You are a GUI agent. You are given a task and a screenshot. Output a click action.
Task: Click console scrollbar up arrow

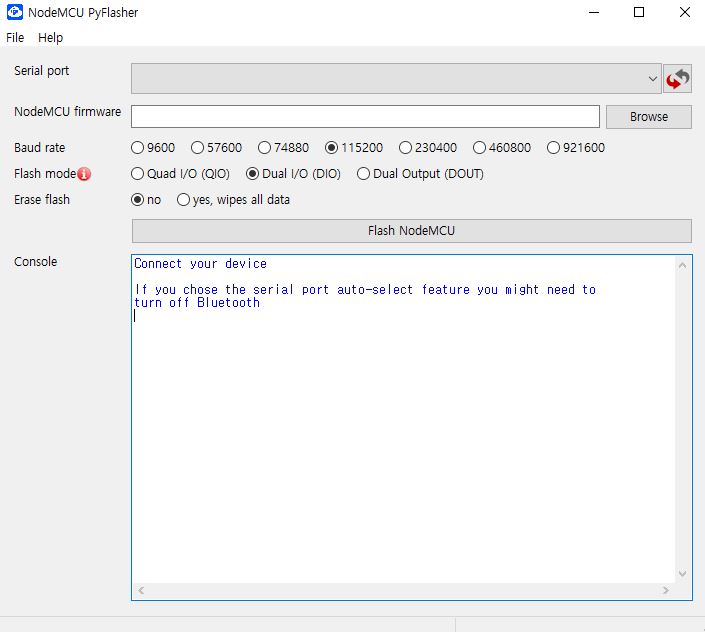pos(683,266)
